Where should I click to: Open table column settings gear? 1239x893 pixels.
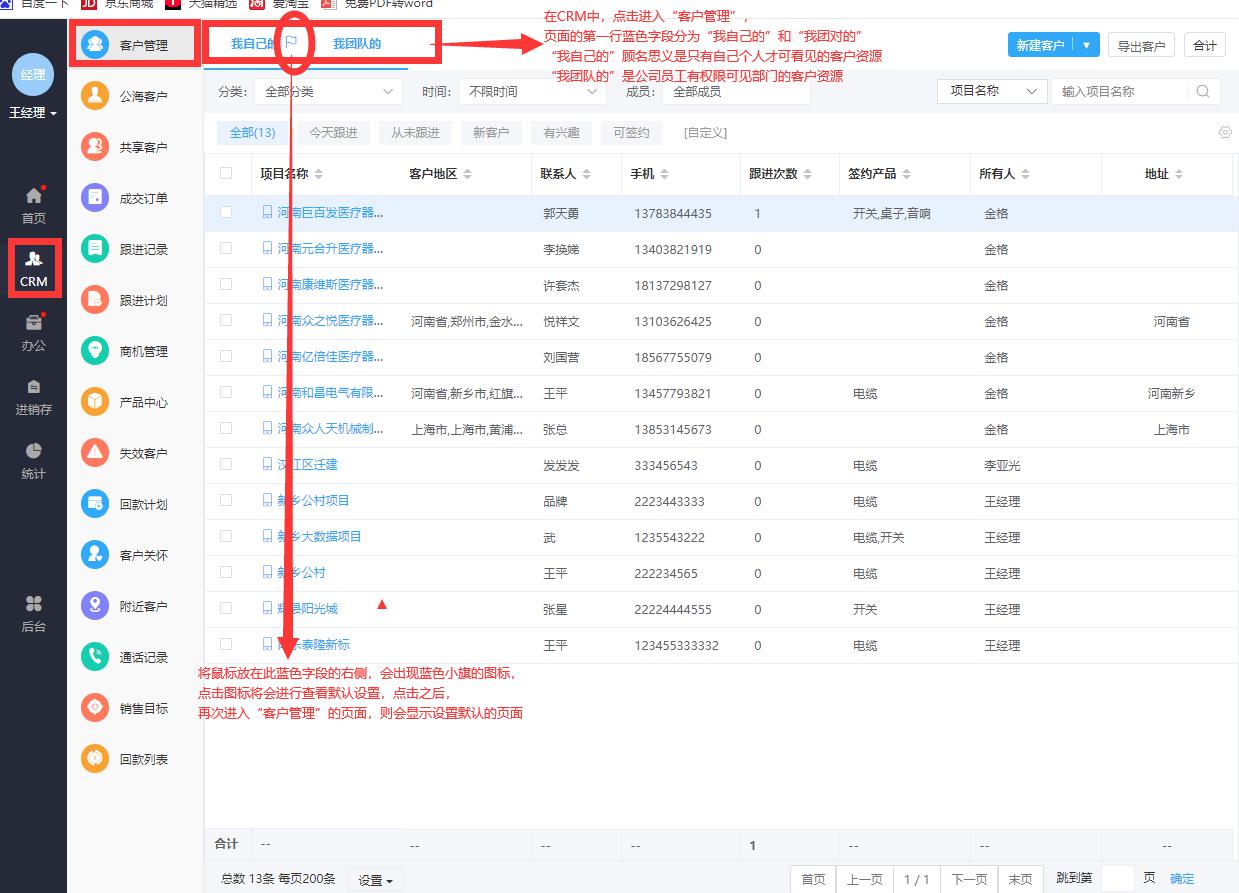coord(1225,132)
